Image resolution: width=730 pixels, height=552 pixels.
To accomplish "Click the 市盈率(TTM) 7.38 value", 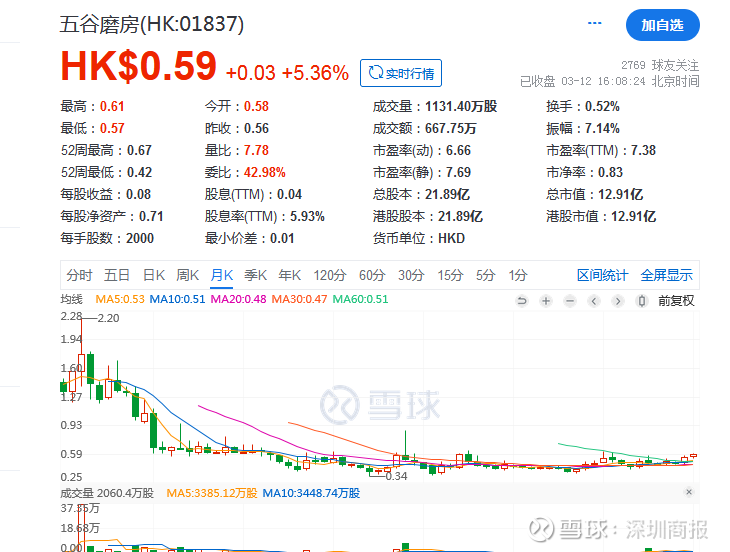I will (x=643, y=150).
